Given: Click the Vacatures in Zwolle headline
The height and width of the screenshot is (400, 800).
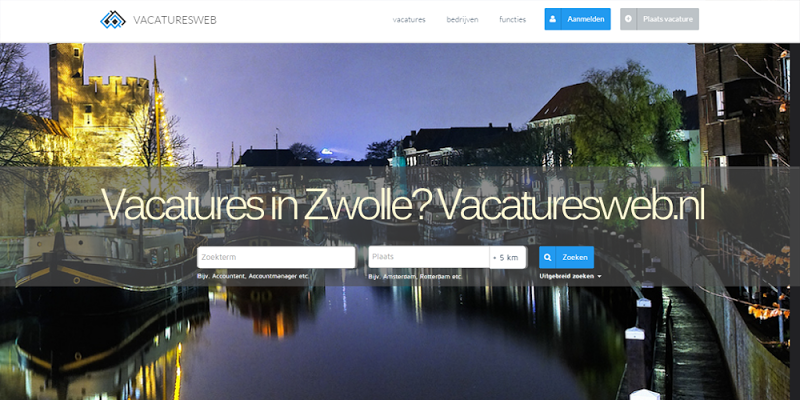Looking at the screenshot, I should [x=403, y=205].
